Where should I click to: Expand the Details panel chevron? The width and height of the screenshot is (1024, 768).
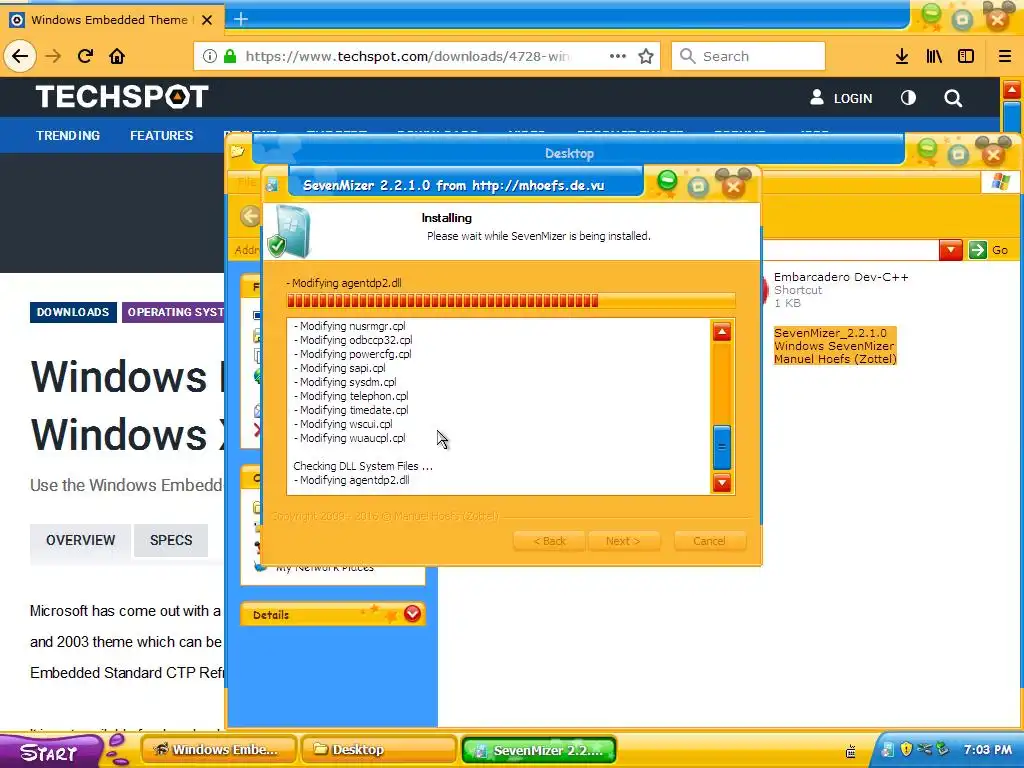click(x=412, y=613)
